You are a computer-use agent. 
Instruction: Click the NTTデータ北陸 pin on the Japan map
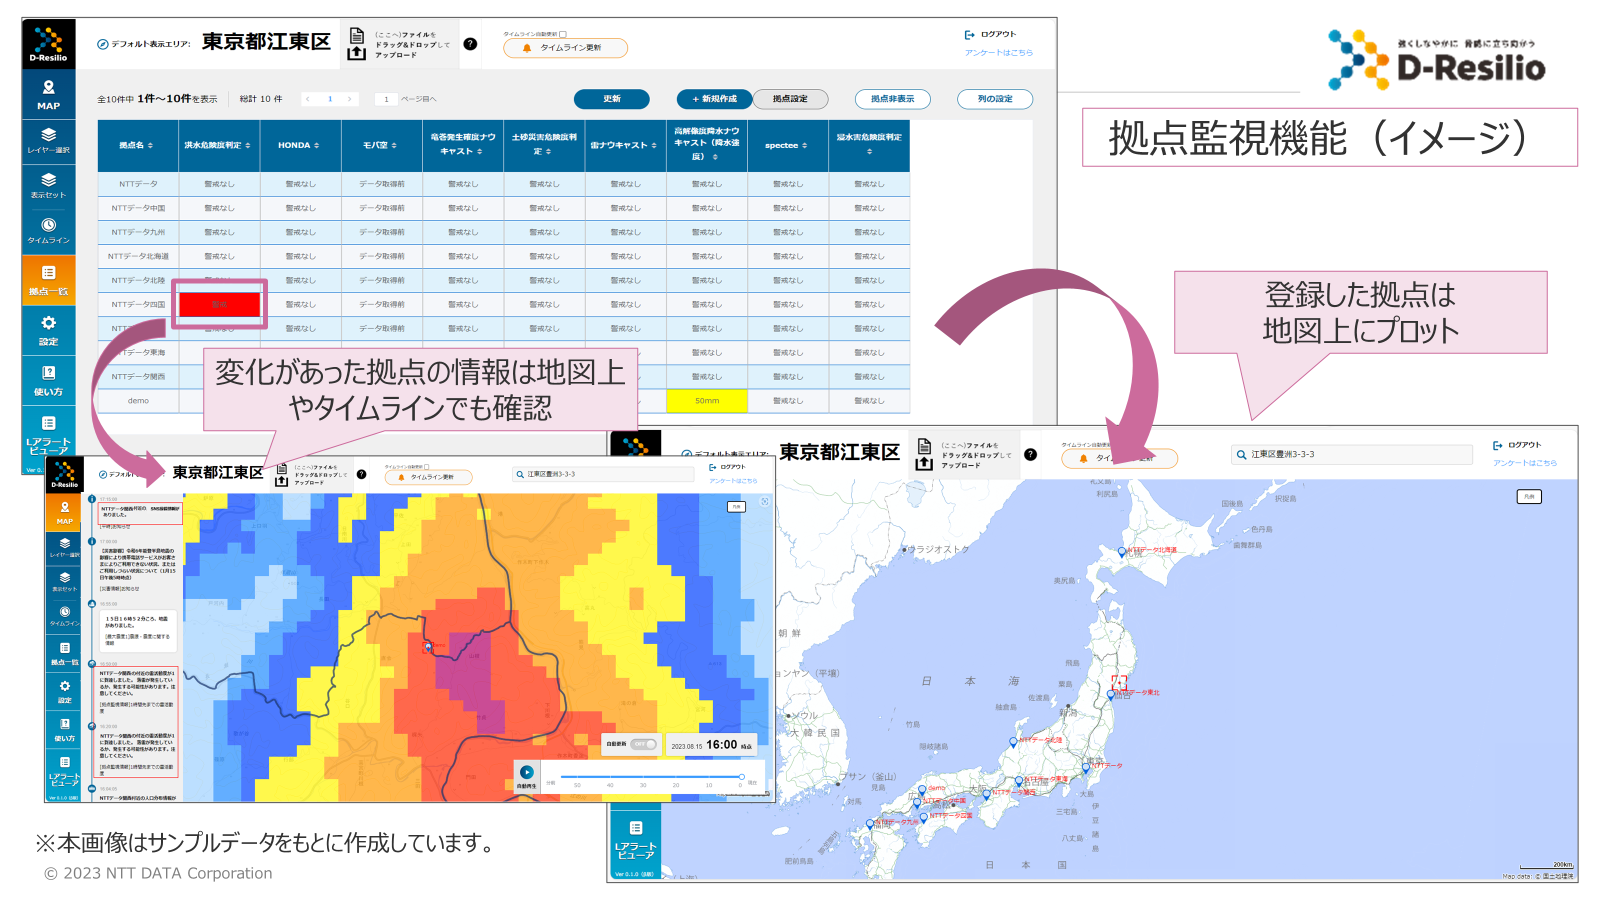click(x=1012, y=742)
